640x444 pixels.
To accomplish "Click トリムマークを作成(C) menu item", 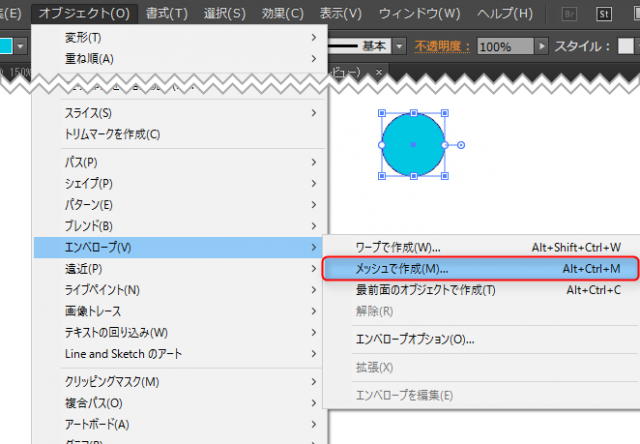I will [112, 134].
